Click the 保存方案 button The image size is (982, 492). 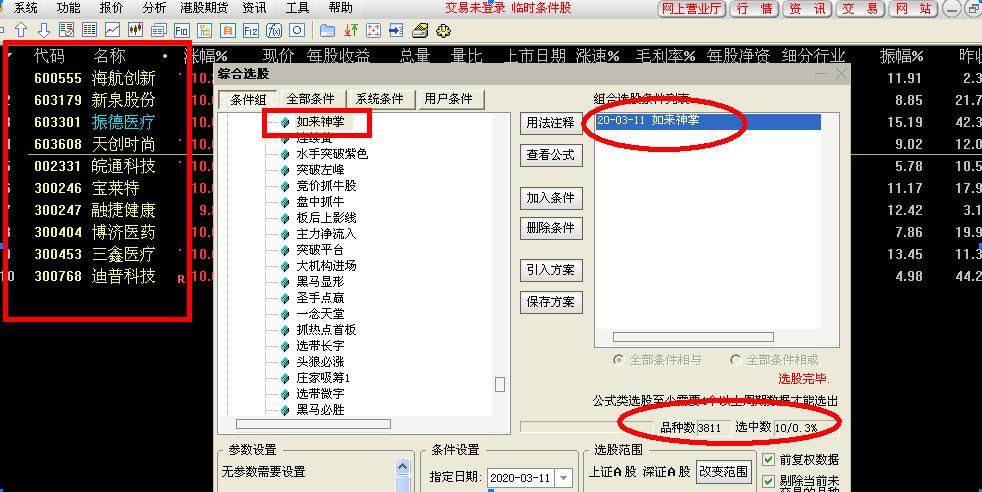(550, 302)
